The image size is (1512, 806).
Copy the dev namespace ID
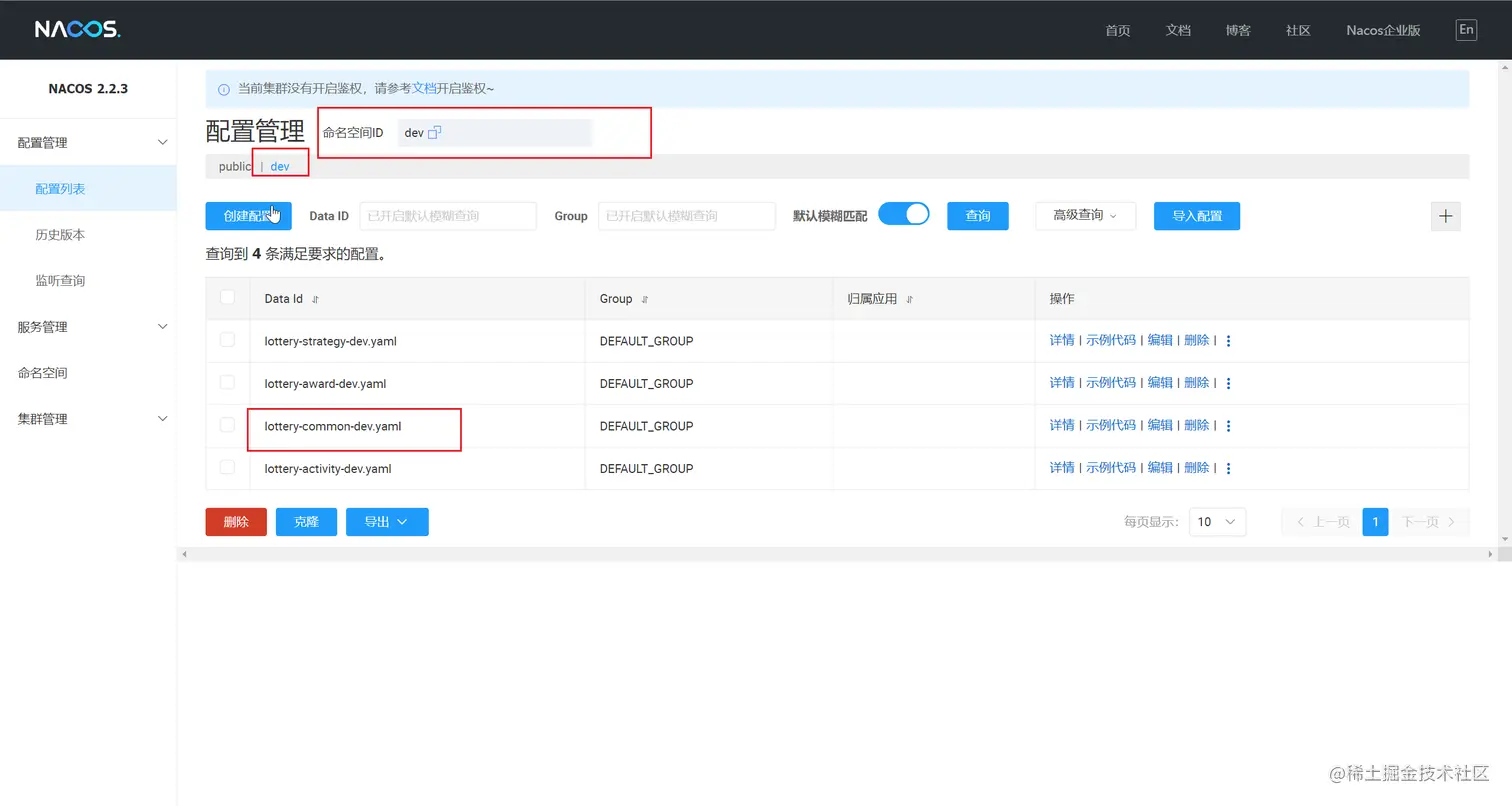pyautogui.click(x=434, y=133)
